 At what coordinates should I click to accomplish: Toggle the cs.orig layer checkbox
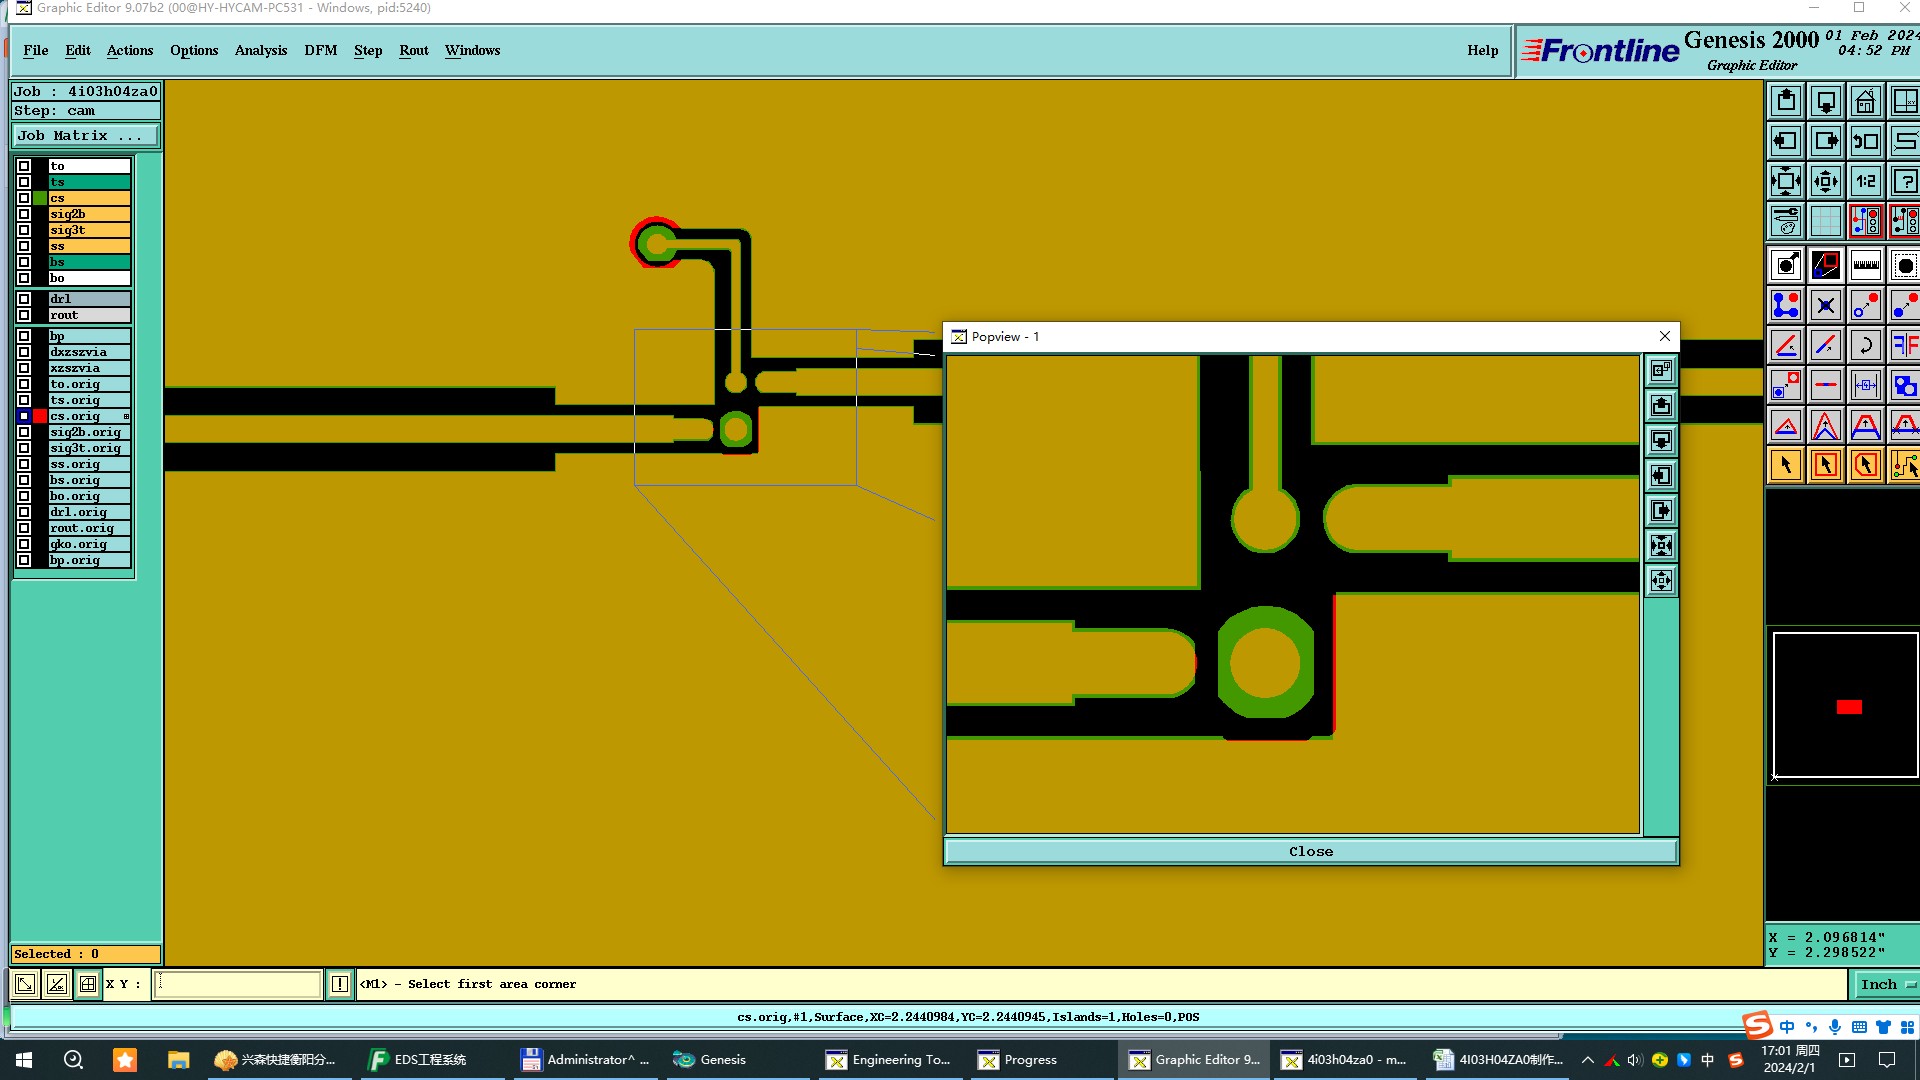(x=24, y=416)
